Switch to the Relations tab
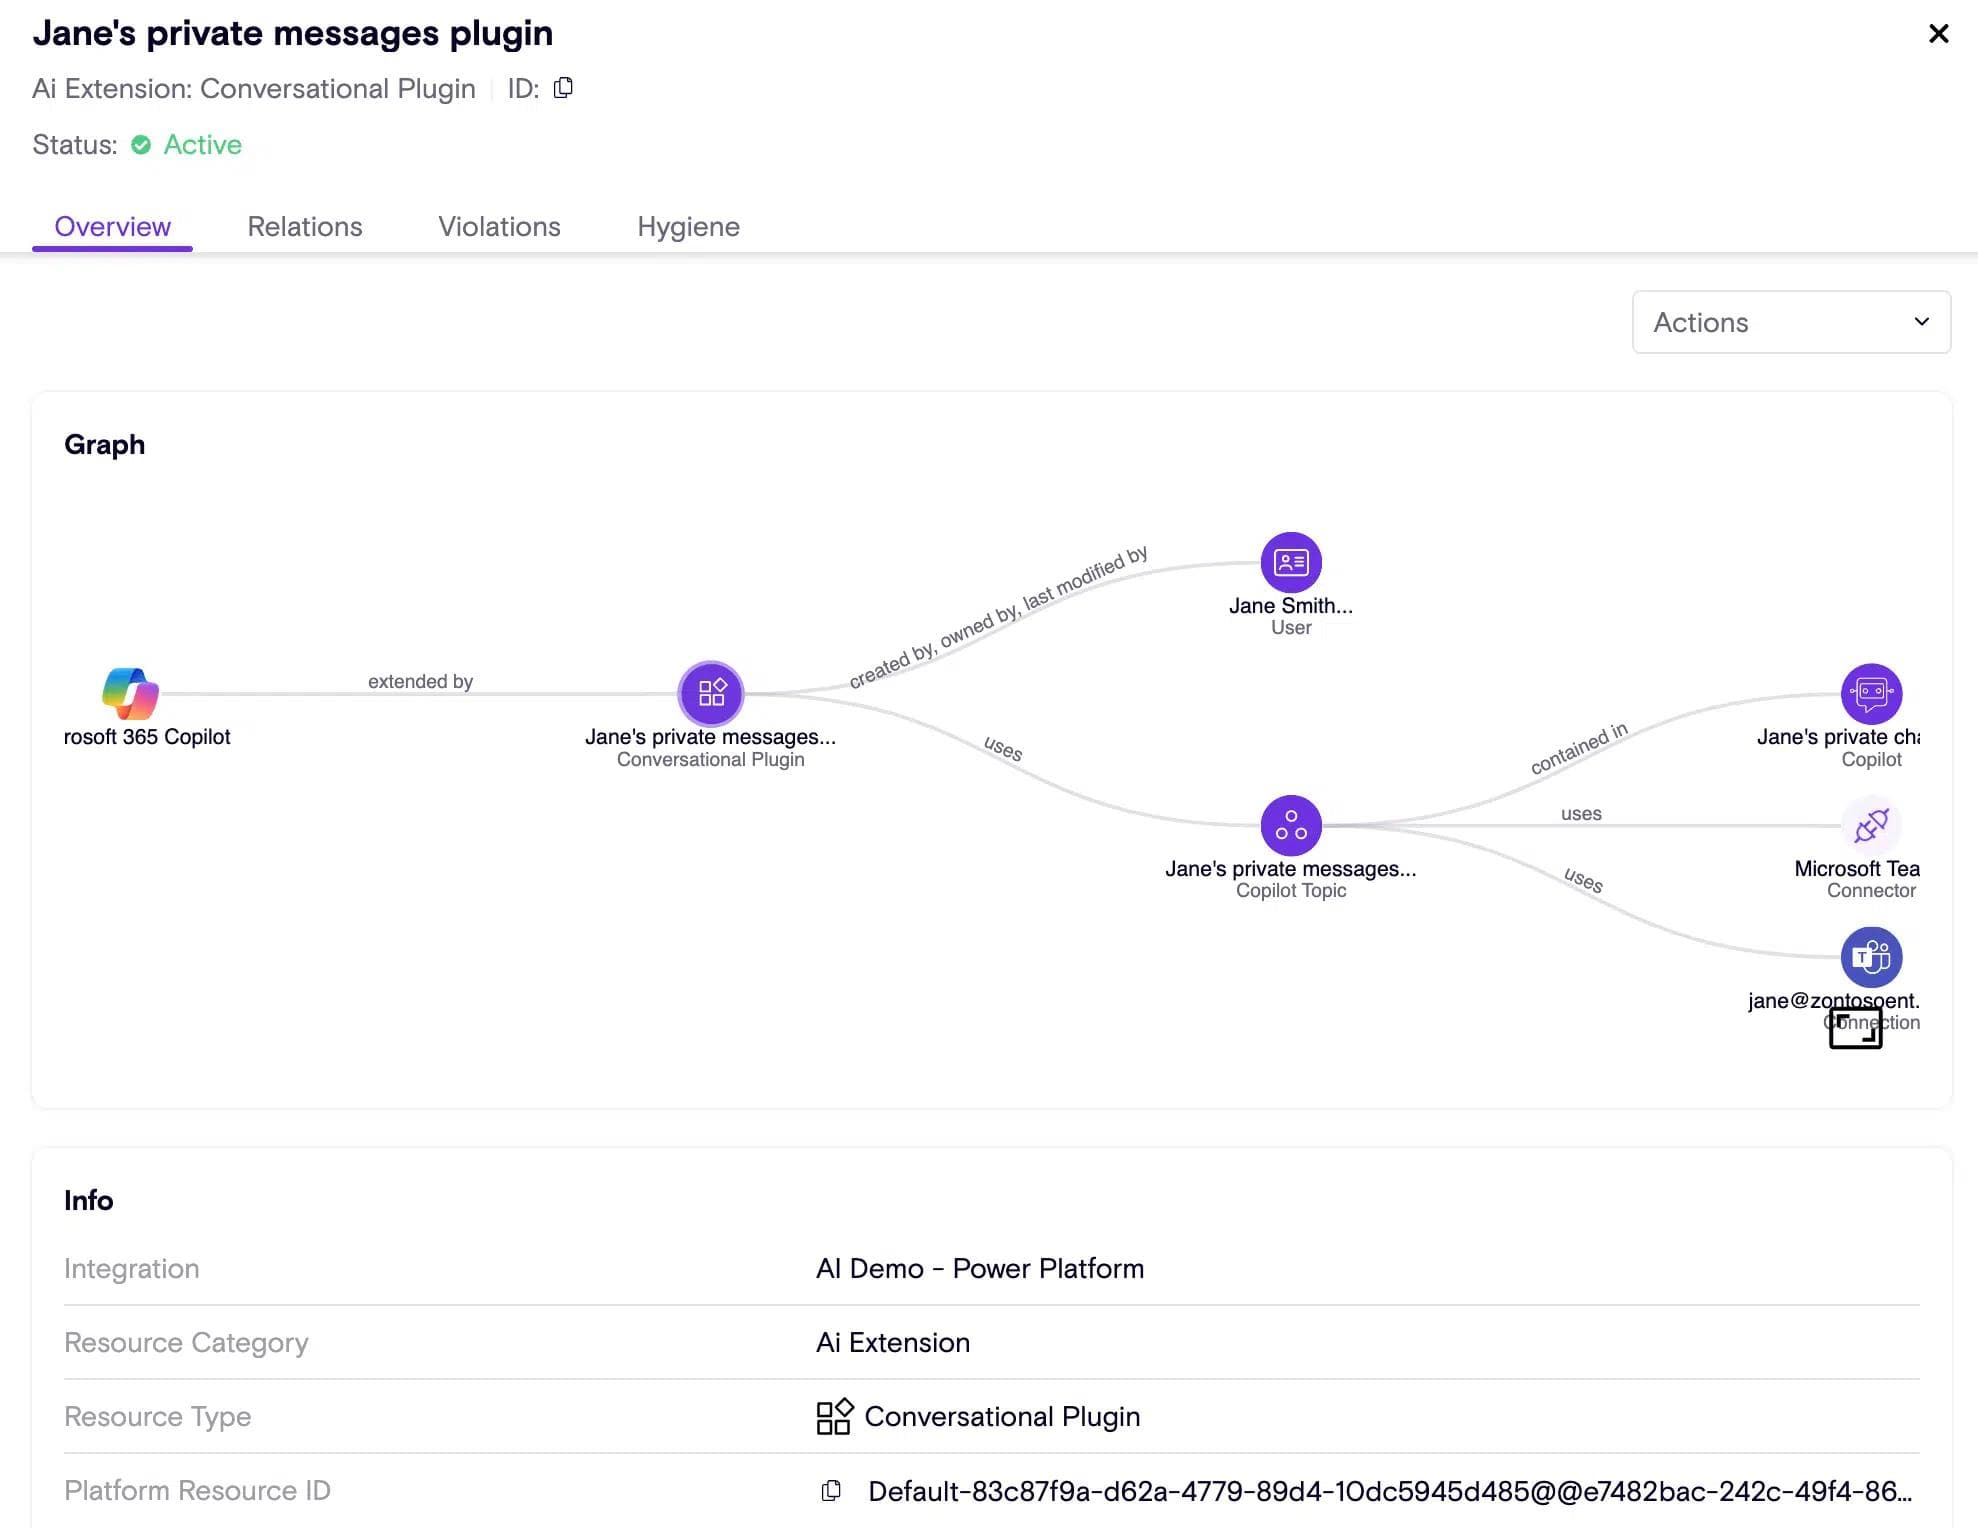The width and height of the screenshot is (1978, 1528). pos(305,227)
